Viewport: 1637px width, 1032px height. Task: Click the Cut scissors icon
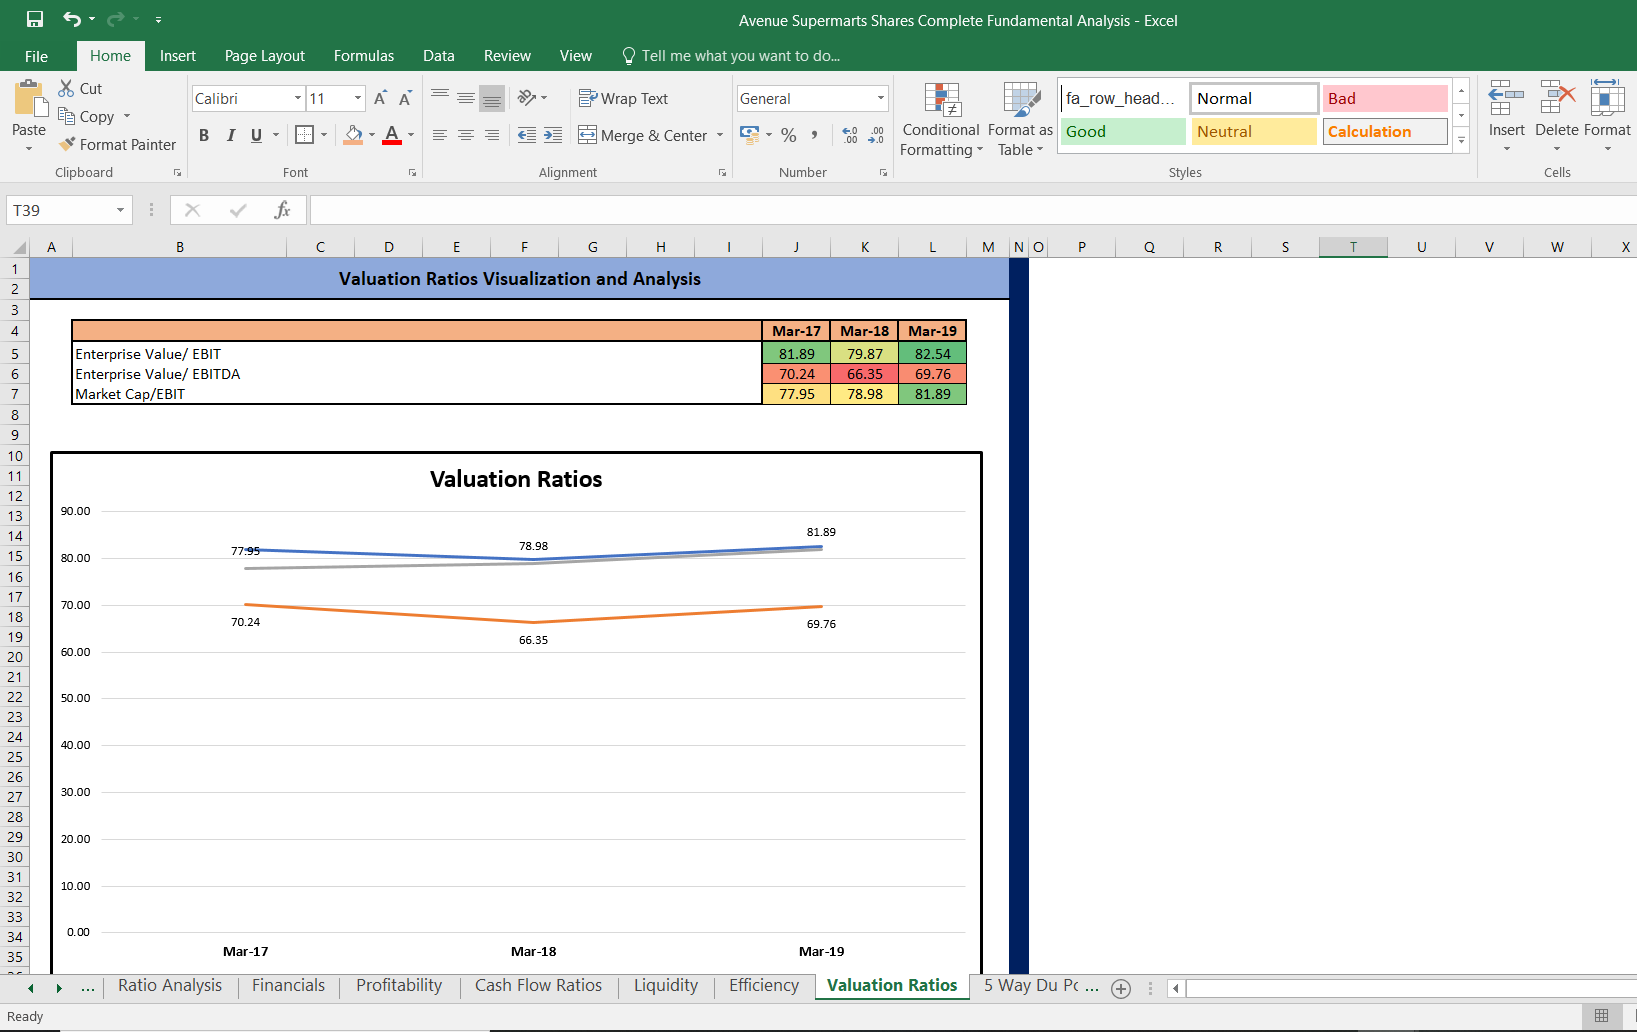66,88
